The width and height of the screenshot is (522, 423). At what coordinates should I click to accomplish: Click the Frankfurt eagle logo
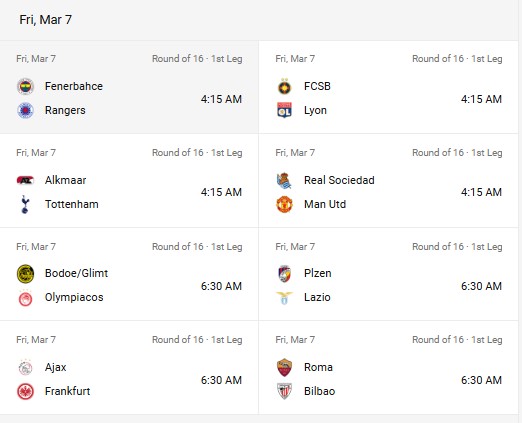pyautogui.click(x=25, y=391)
